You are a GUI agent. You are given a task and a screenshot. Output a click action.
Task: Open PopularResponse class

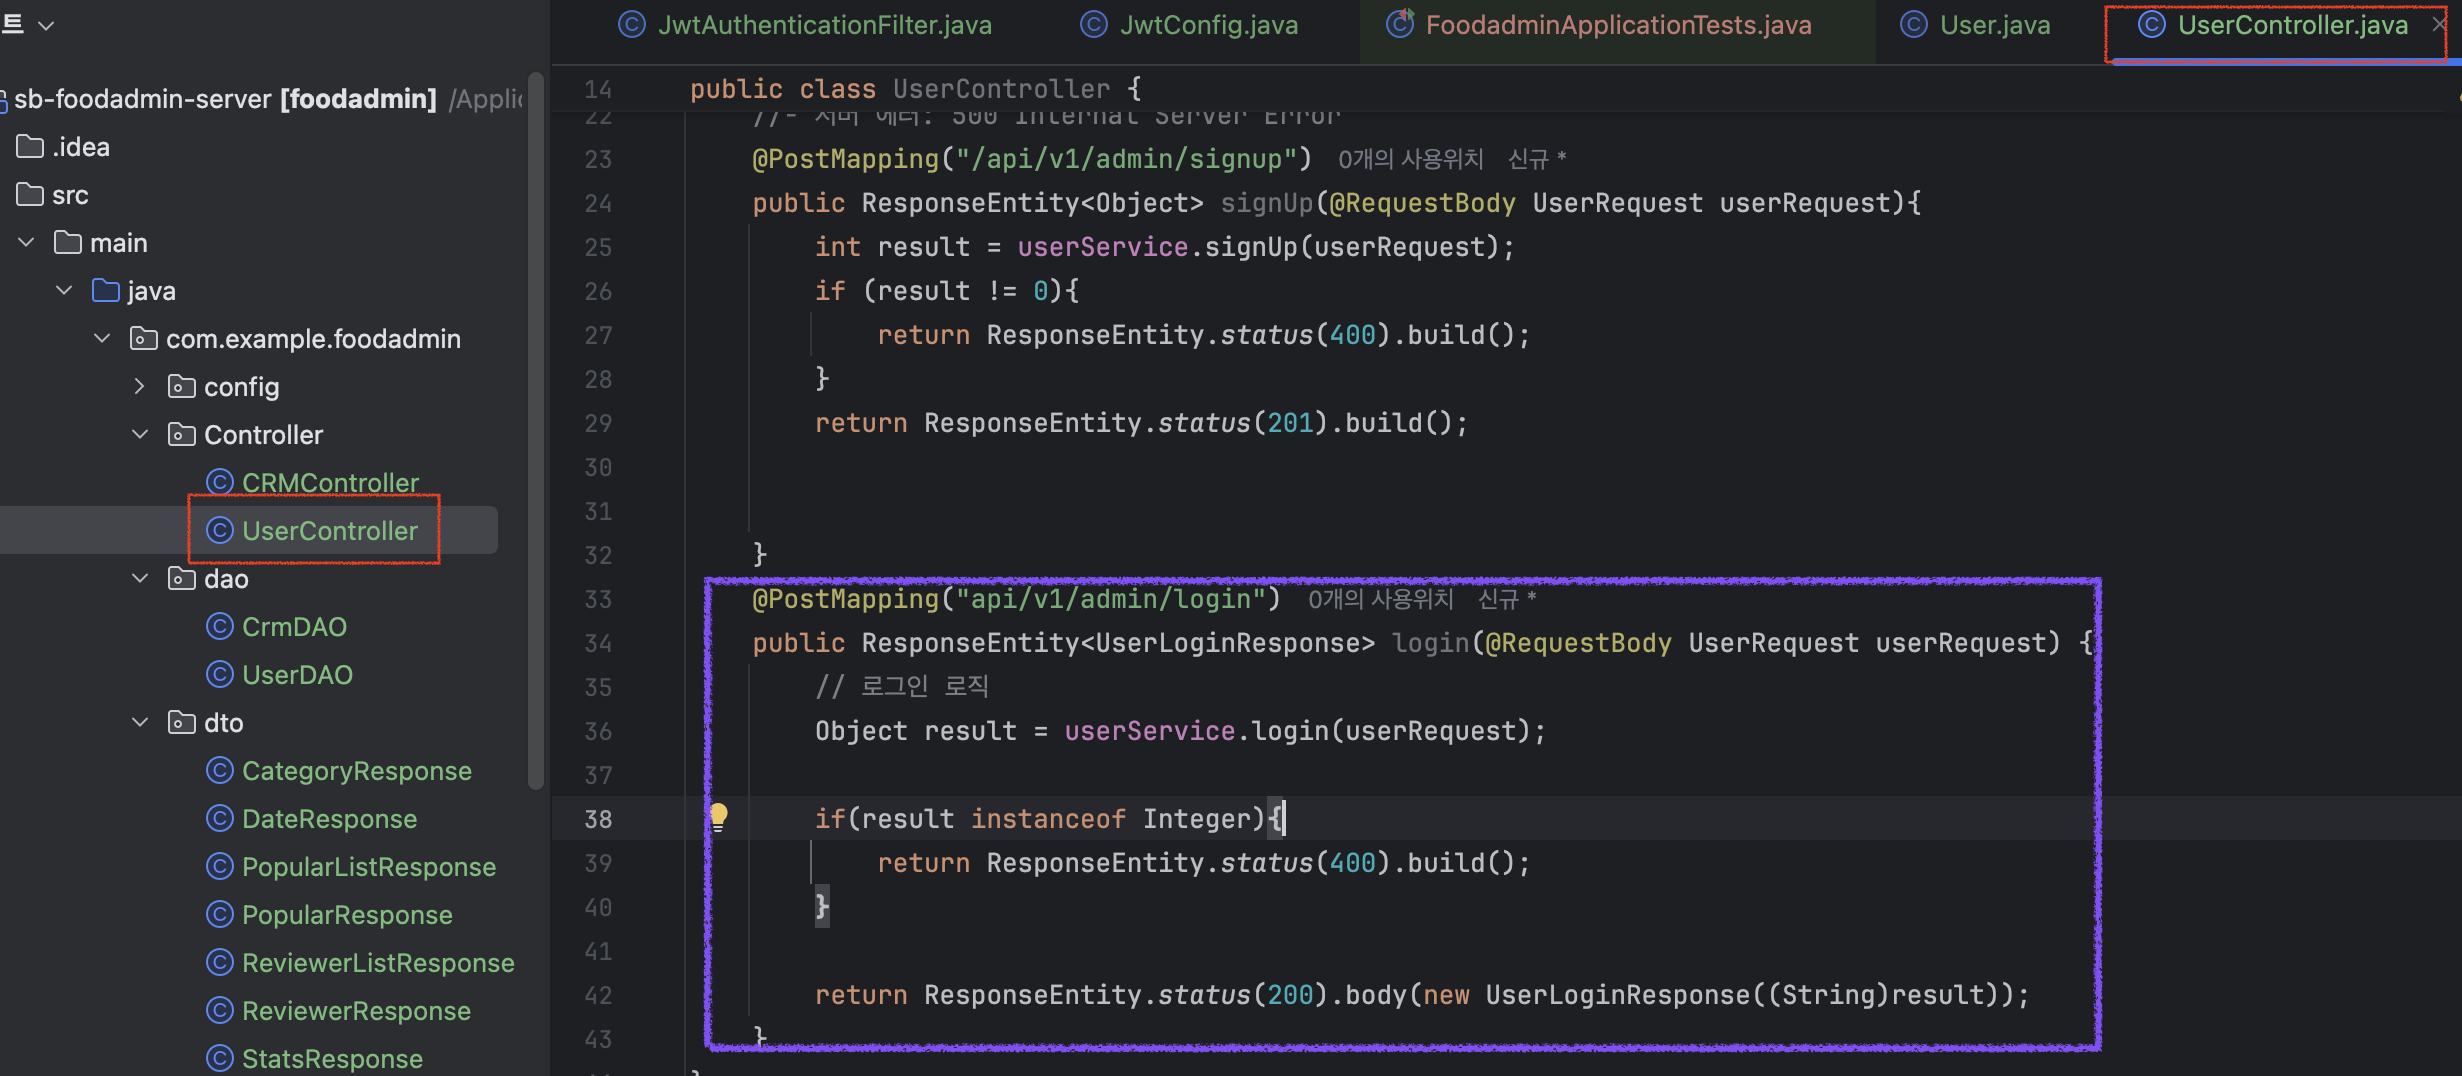pos(347,915)
